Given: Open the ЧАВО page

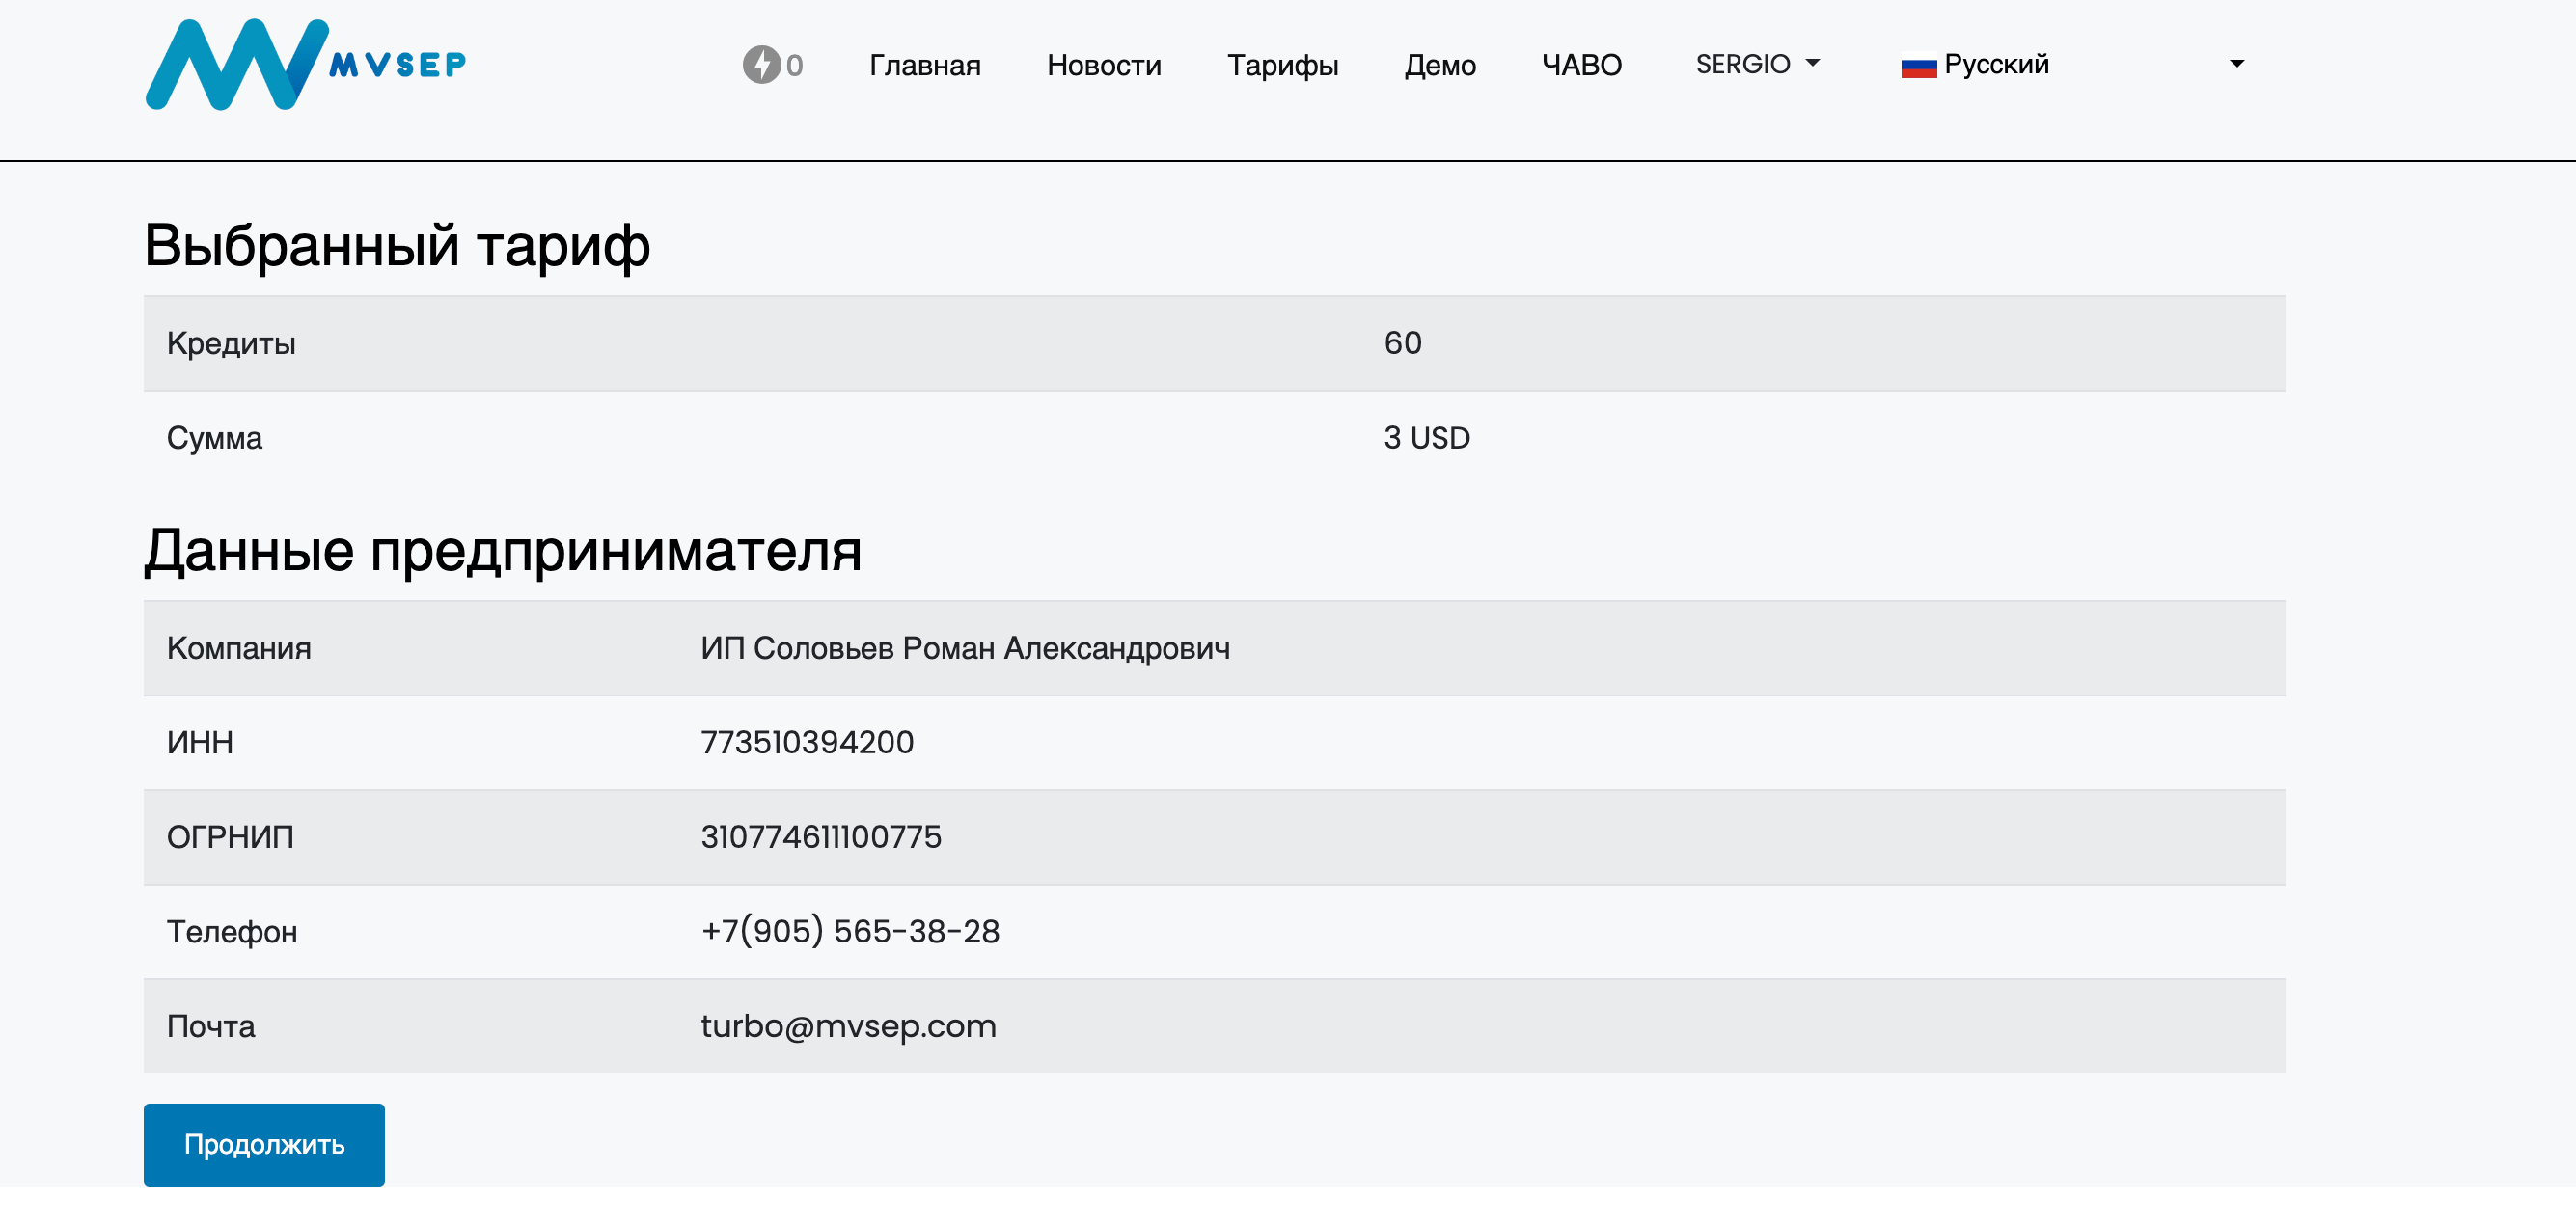Looking at the screenshot, I should [x=1581, y=65].
